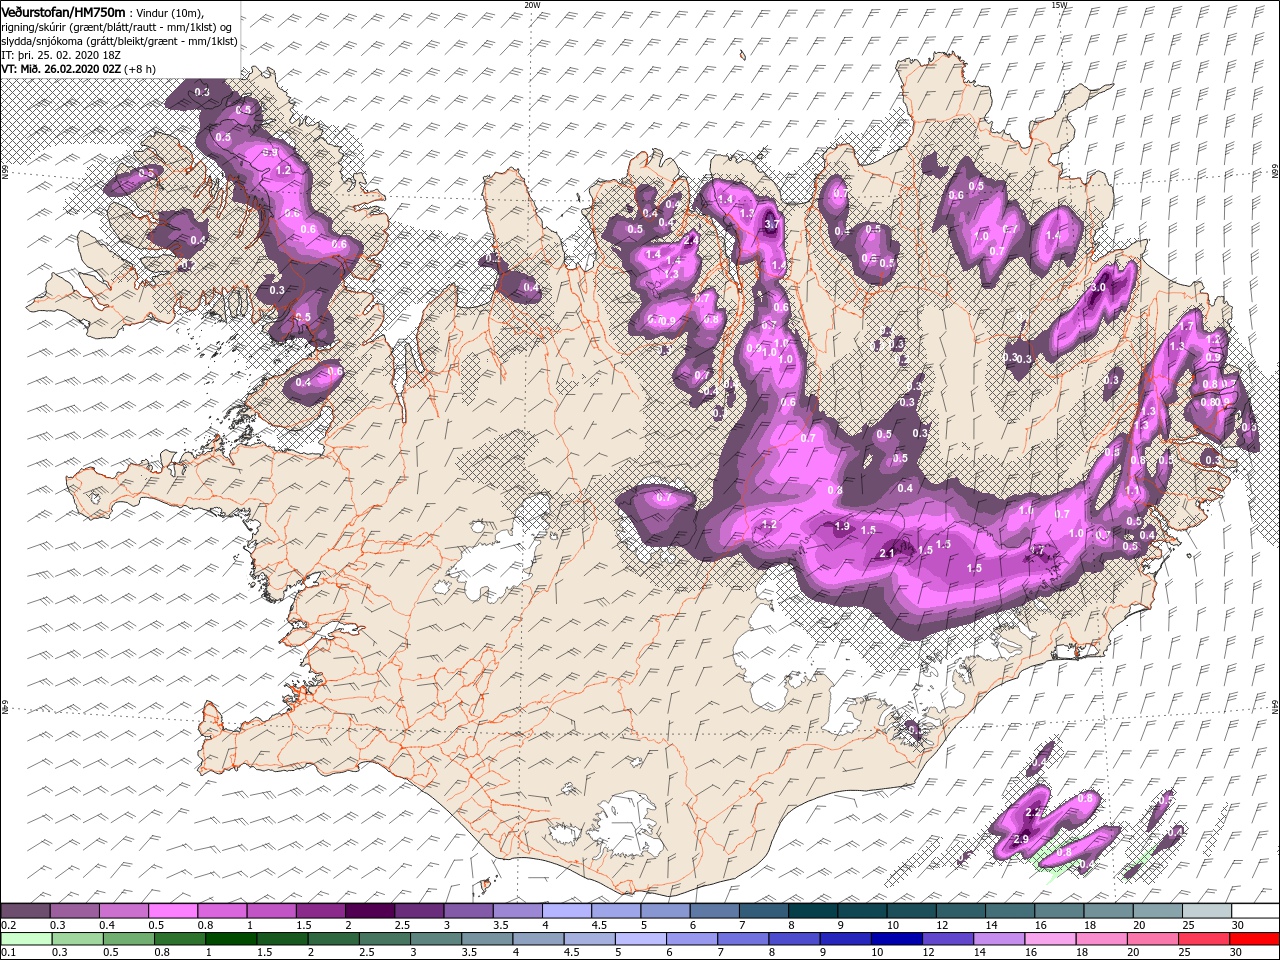Click the 3.7 precipitation value on the map
The height and width of the screenshot is (960, 1280).
coord(770,226)
